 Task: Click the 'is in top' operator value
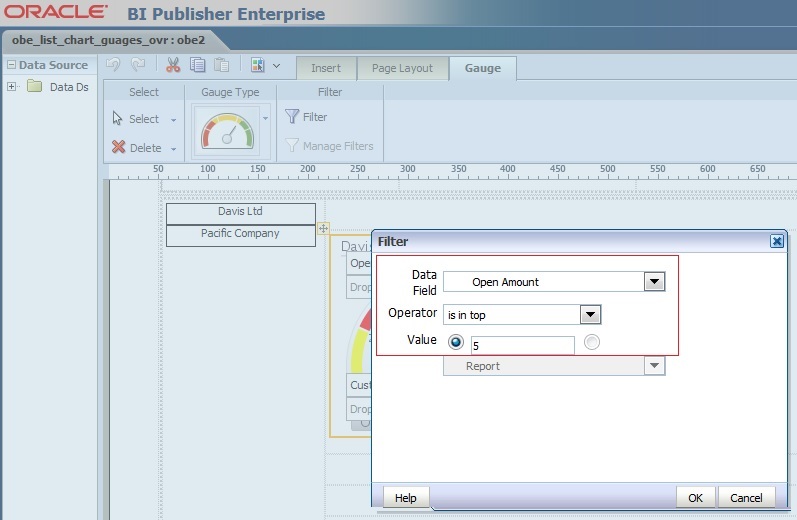coord(467,315)
